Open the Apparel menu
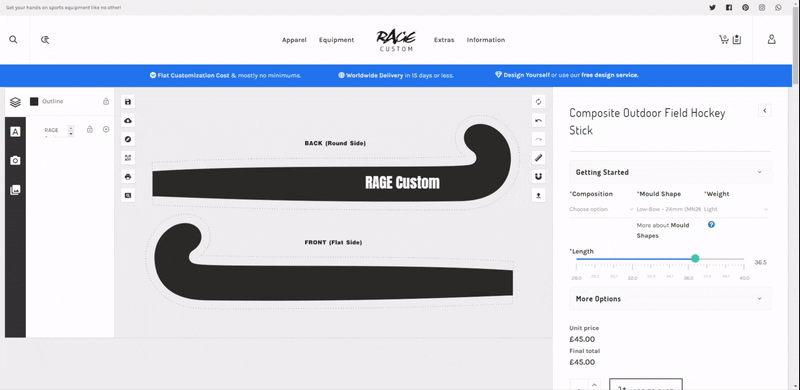The image size is (800, 390). 294,40
